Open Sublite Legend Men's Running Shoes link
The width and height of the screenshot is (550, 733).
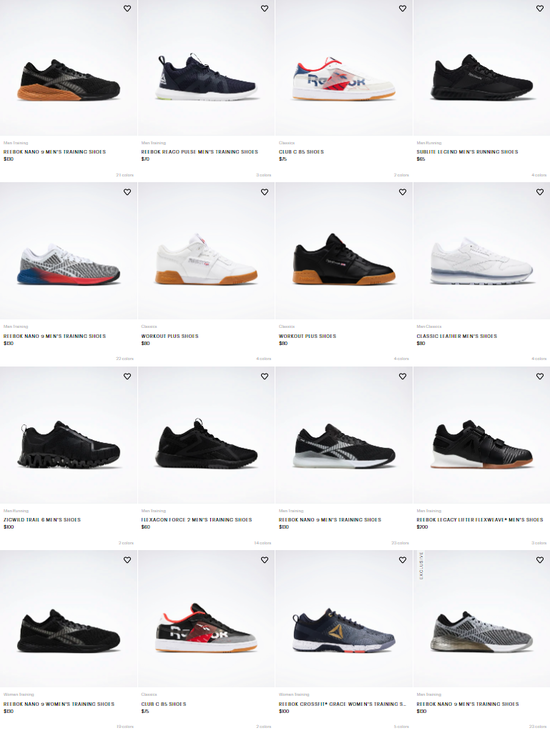[467, 152]
